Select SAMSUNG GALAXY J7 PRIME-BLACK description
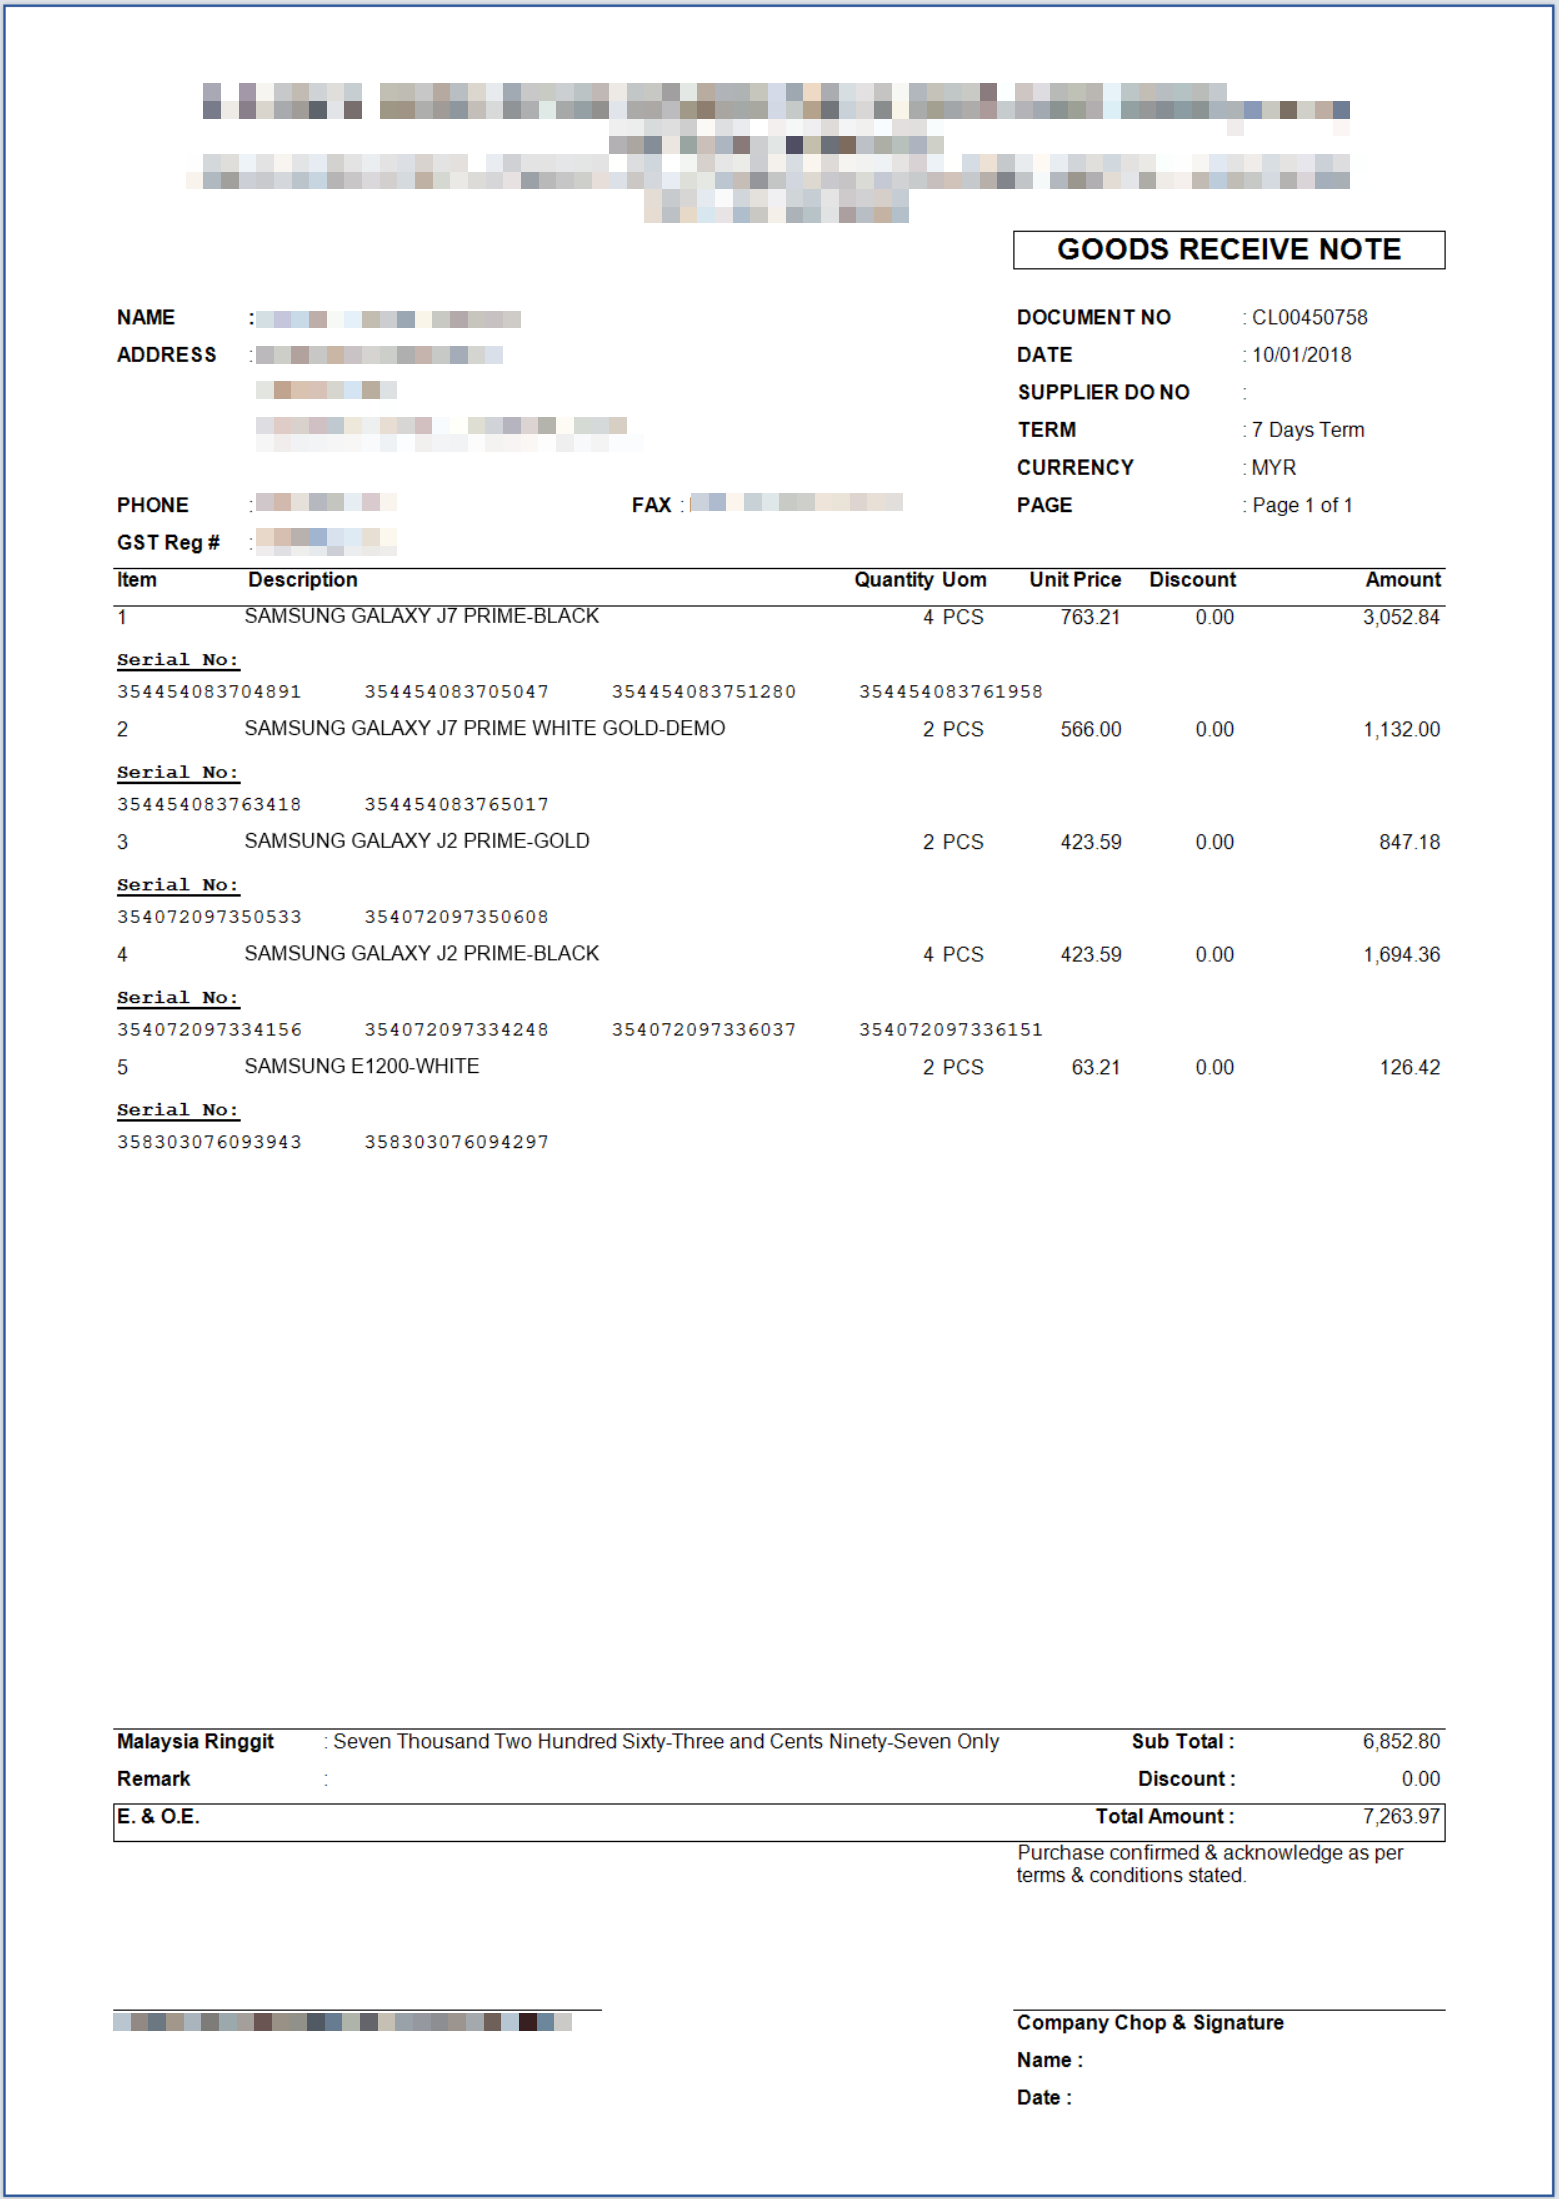1559x2199 pixels. [422, 616]
